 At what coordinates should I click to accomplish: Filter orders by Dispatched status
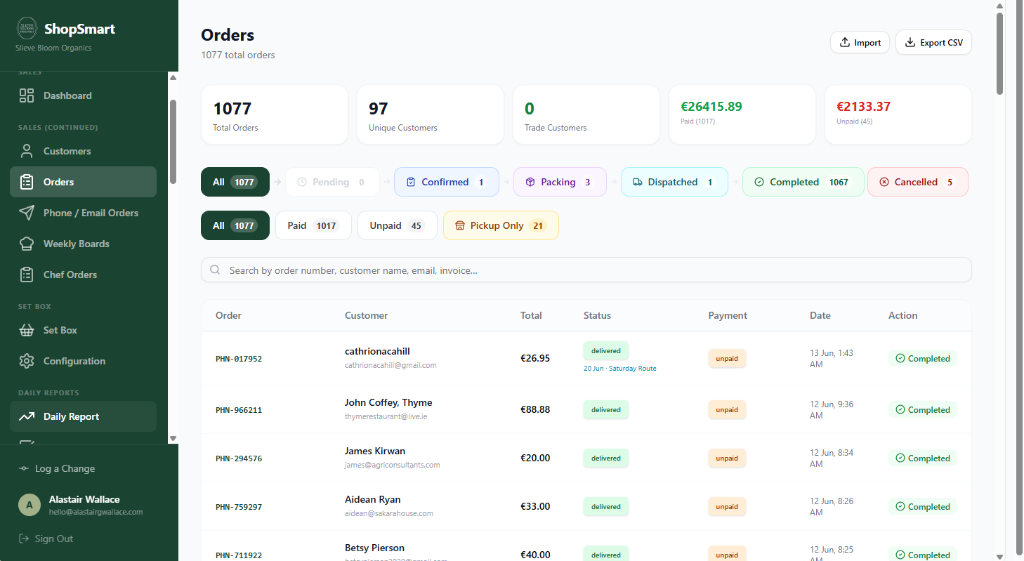(x=674, y=182)
